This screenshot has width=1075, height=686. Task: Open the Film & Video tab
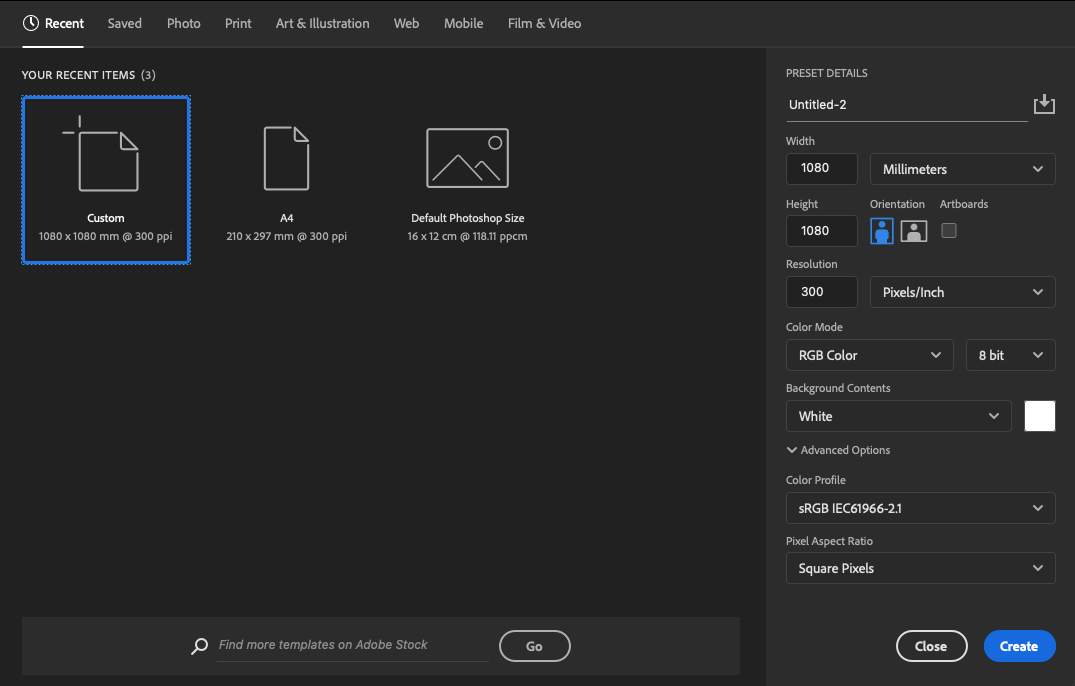544,23
